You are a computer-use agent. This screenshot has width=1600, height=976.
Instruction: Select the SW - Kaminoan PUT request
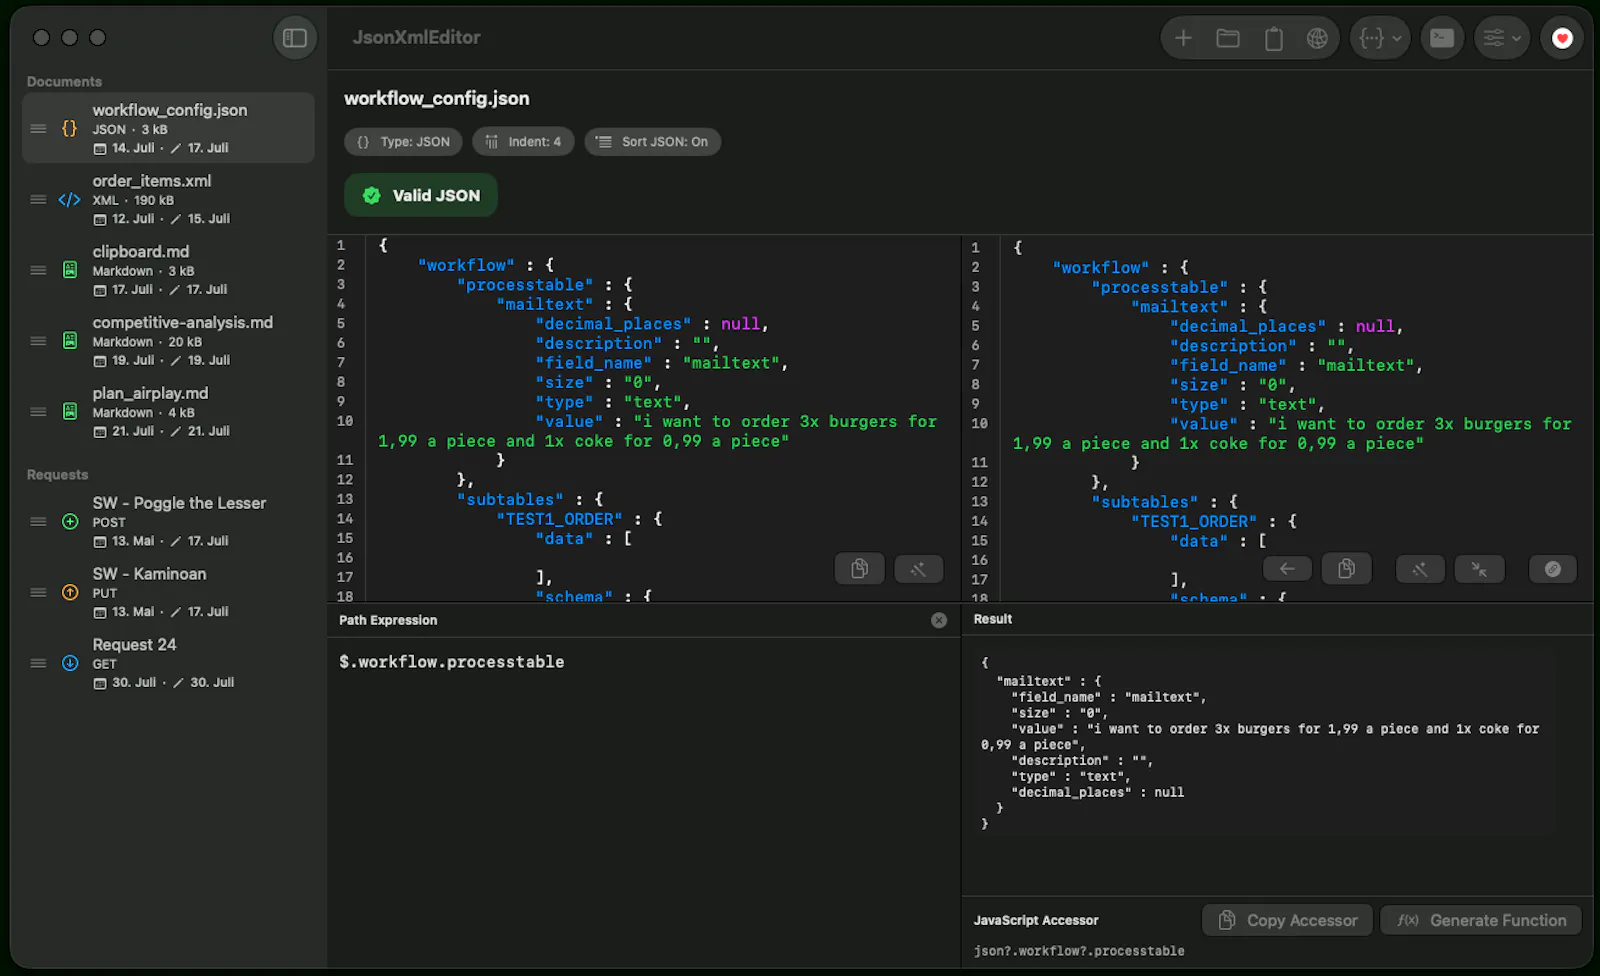tap(168, 592)
